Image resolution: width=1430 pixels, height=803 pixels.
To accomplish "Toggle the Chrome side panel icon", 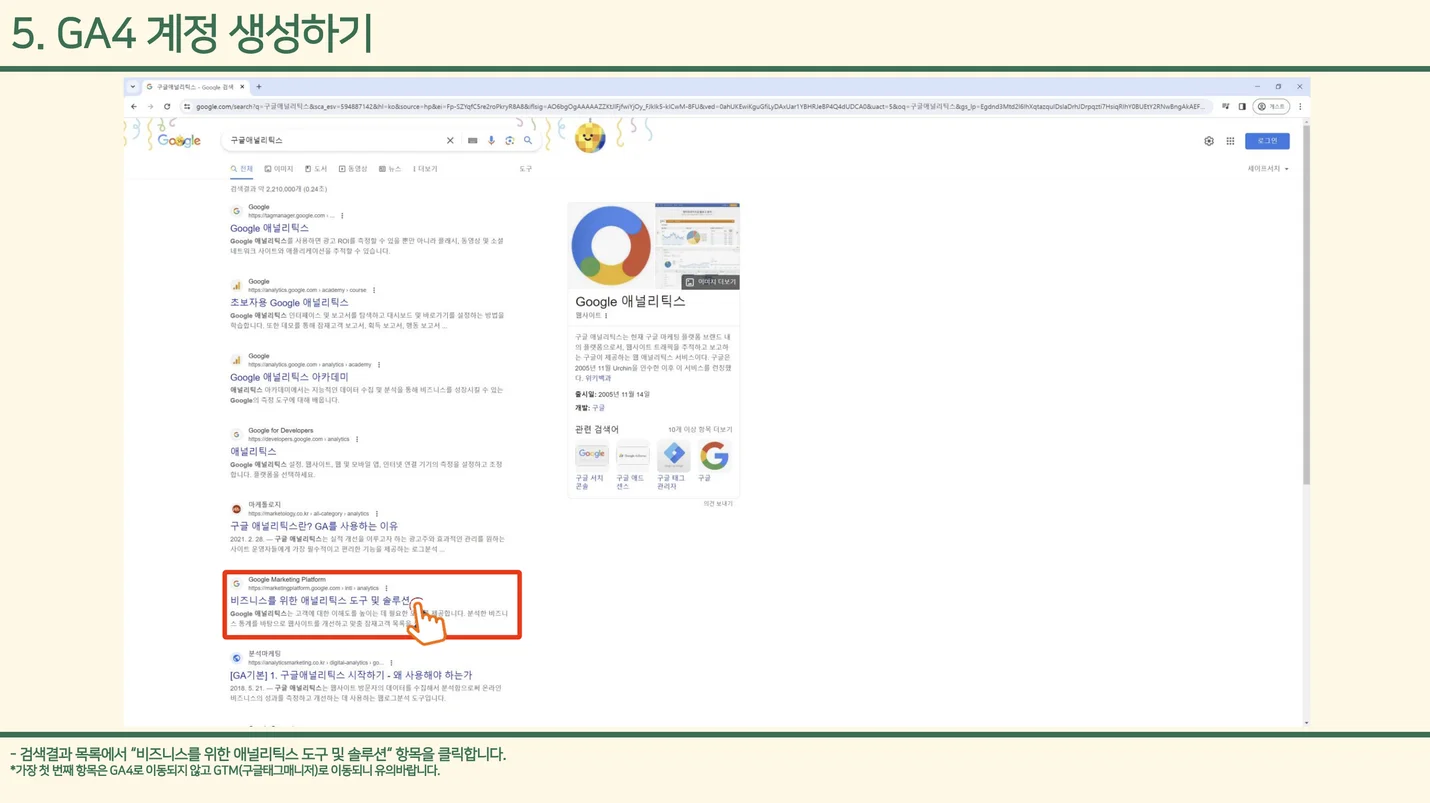I will 1242,107.
